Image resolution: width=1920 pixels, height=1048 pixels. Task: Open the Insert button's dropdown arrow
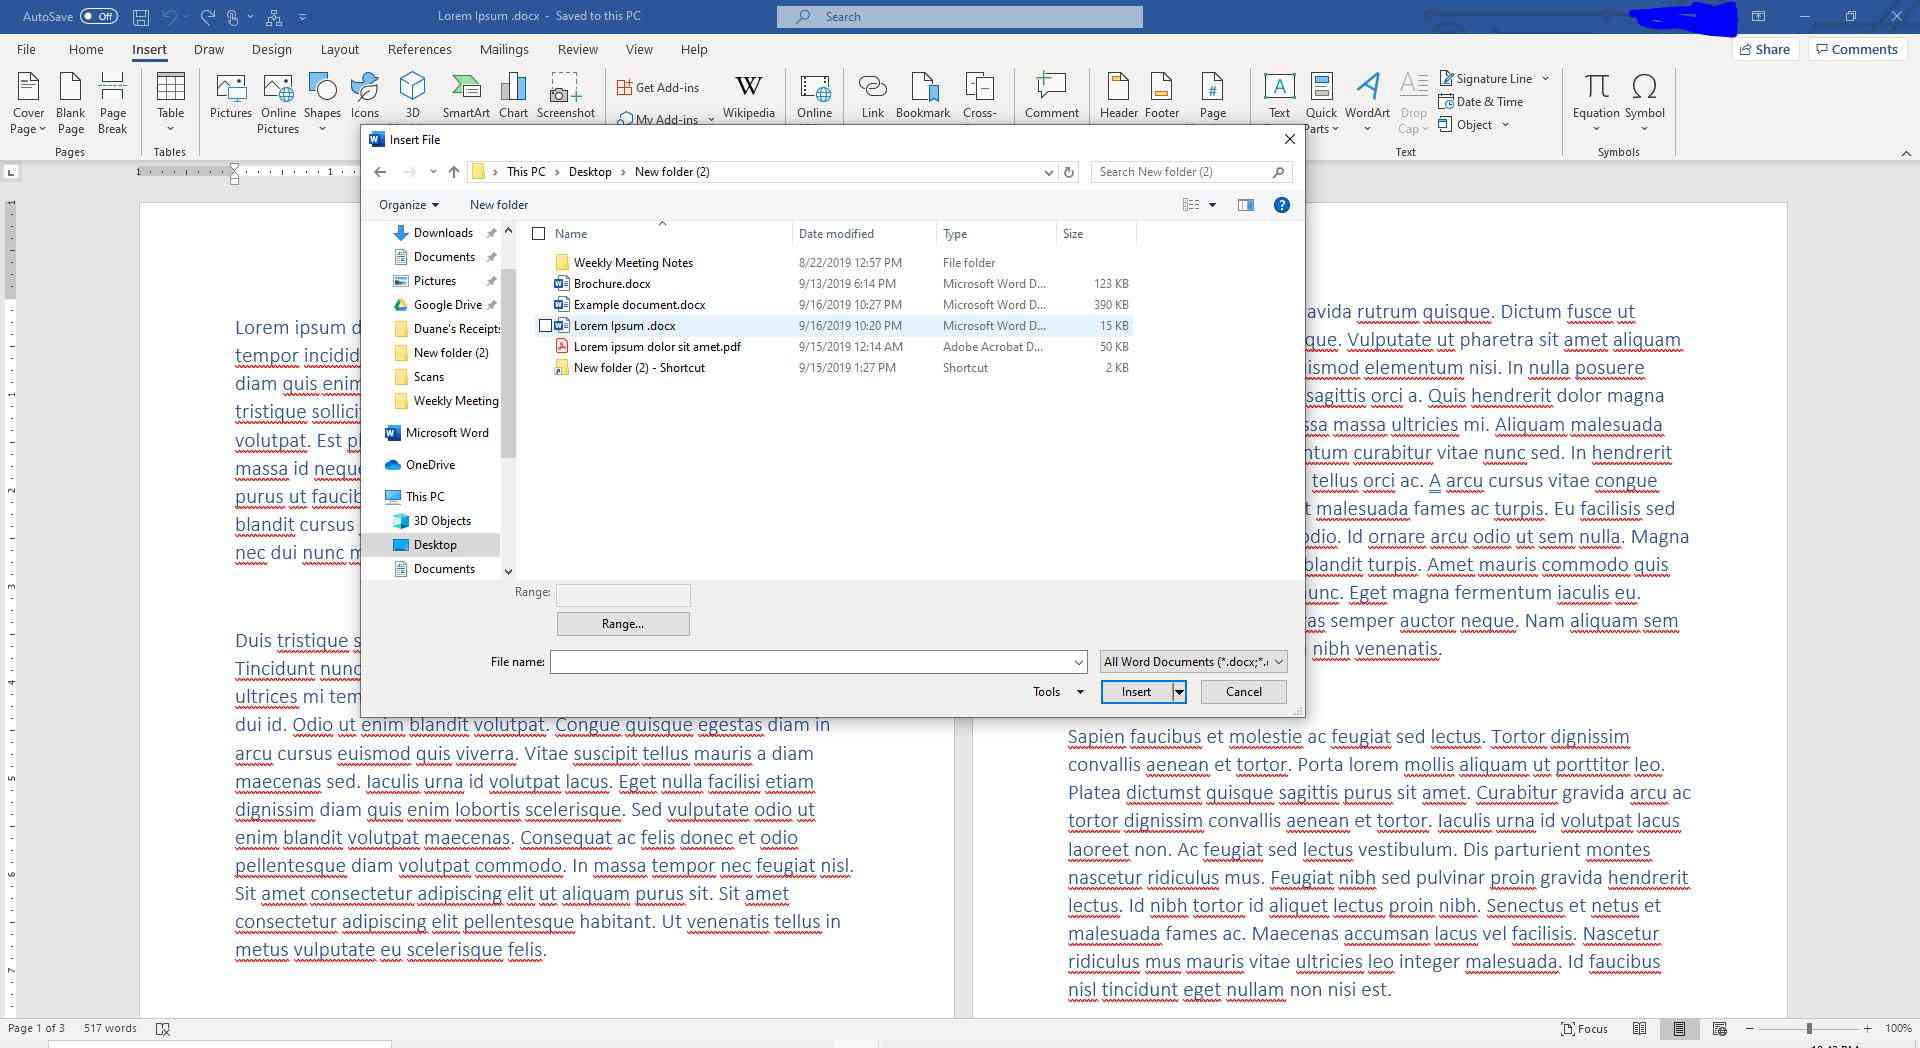pos(1179,692)
